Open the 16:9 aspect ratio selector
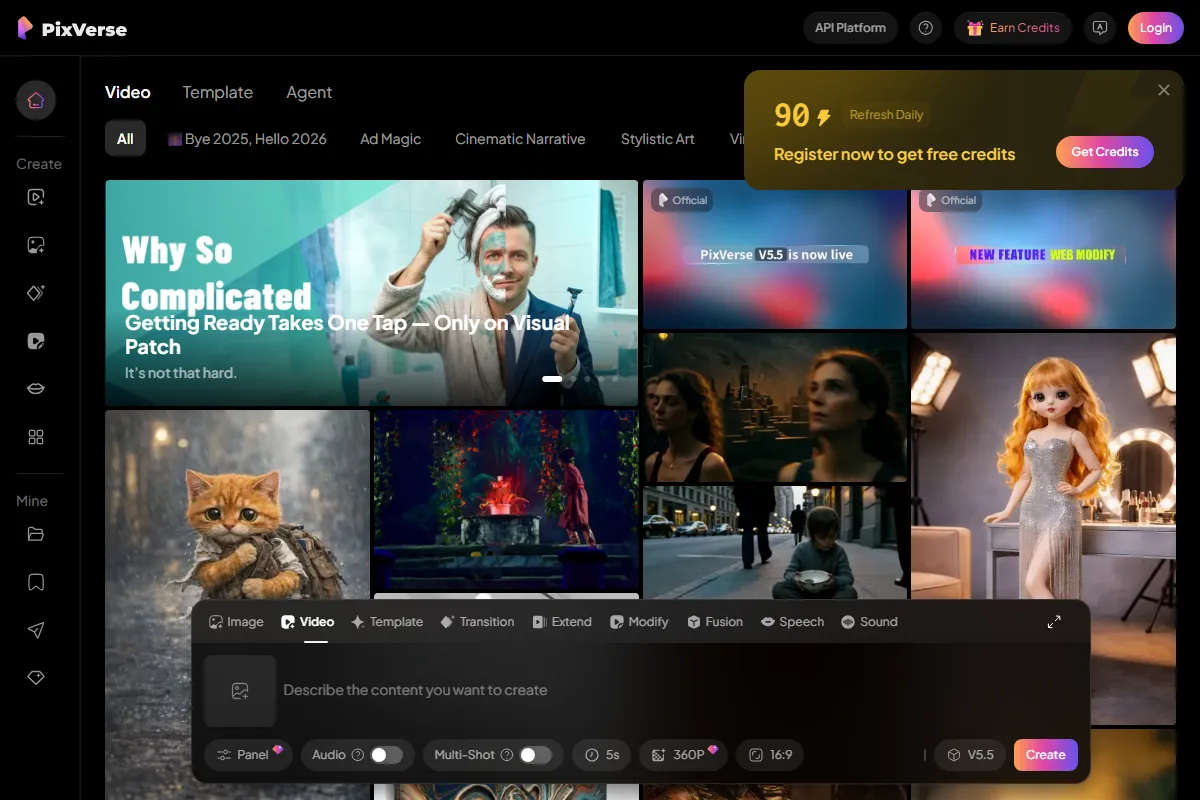Image resolution: width=1200 pixels, height=800 pixels. click(x=770, y=755)
